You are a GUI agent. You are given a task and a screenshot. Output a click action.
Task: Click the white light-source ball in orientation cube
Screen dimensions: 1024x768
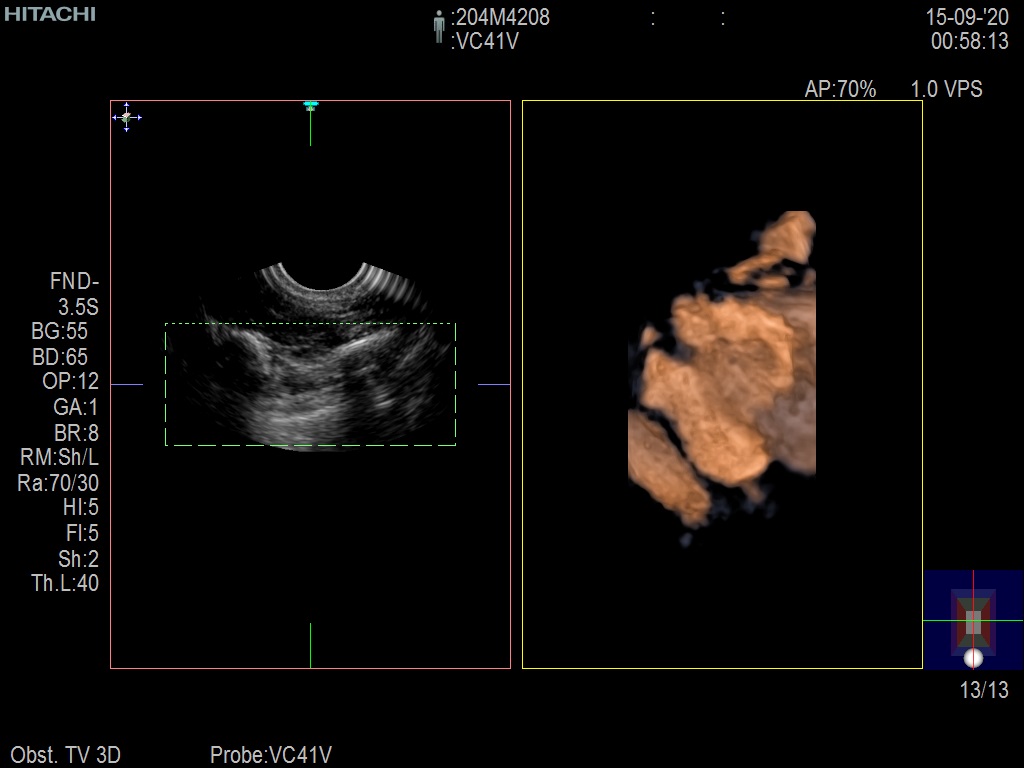(x=973, y=658)
